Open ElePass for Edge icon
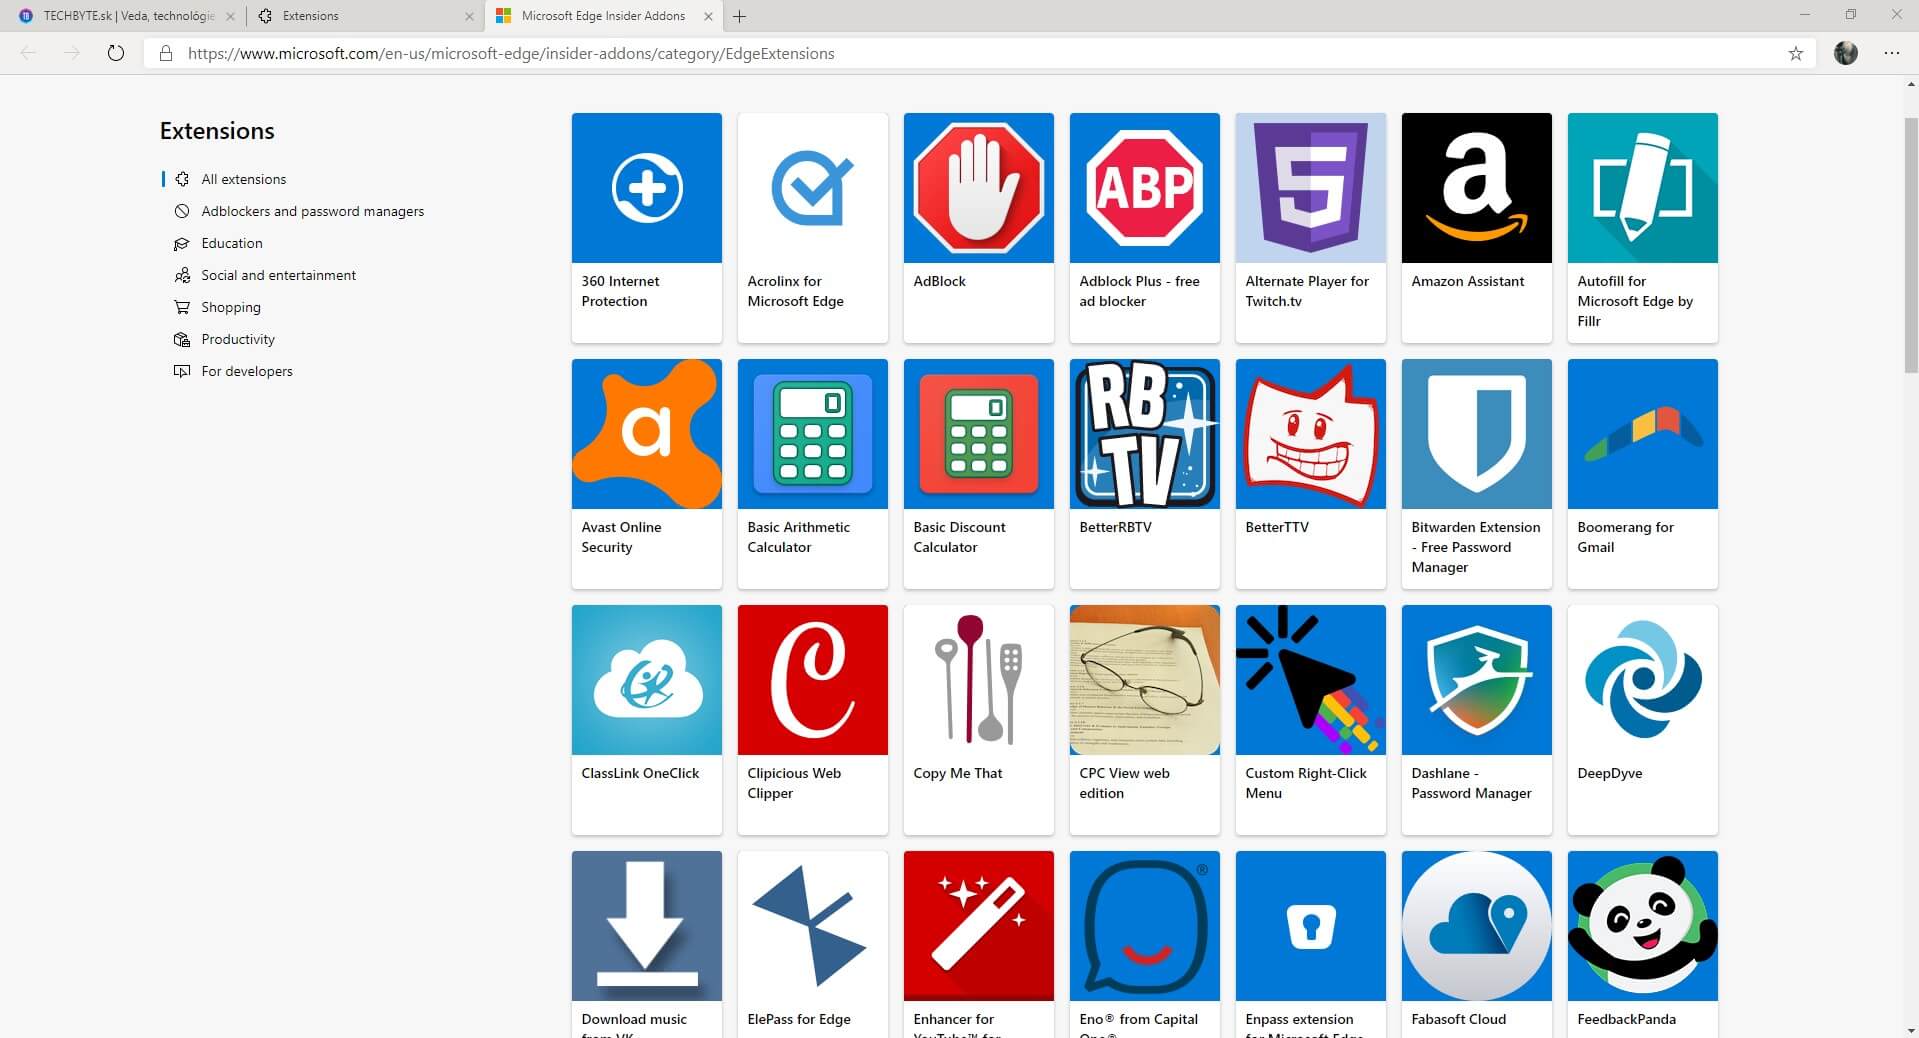Viewport: 1919px width, 1038px height. pyautogui.click(x=812, y=926)
